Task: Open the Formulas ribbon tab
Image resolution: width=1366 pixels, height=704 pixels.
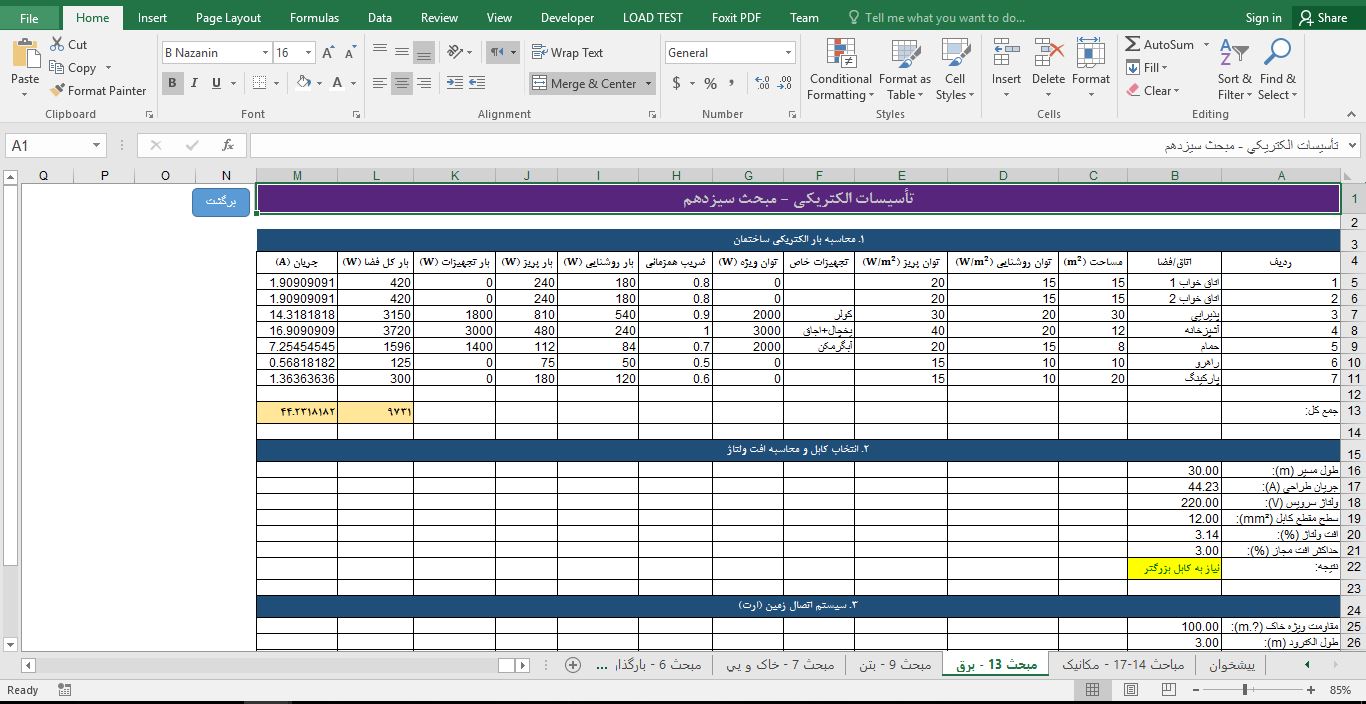Action: click(314, 17)
